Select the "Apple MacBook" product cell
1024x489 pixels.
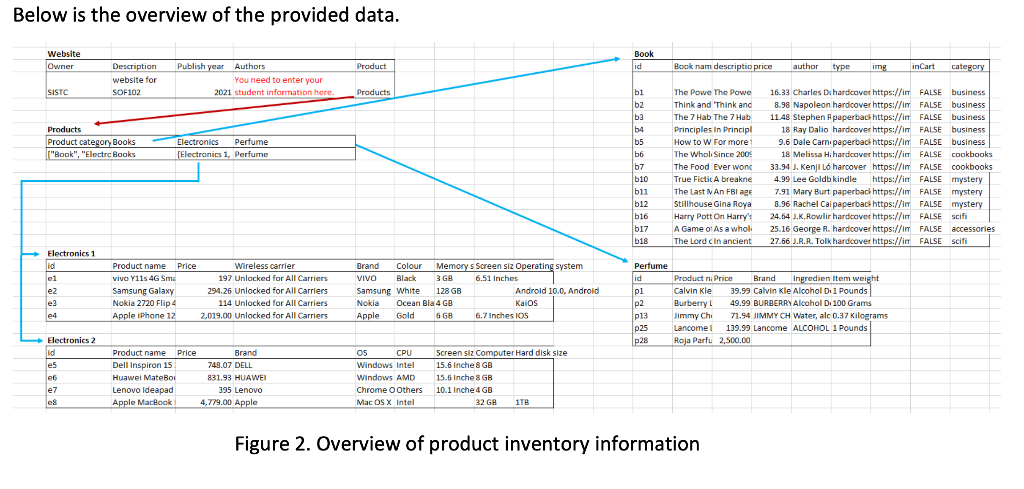[144, 402]
